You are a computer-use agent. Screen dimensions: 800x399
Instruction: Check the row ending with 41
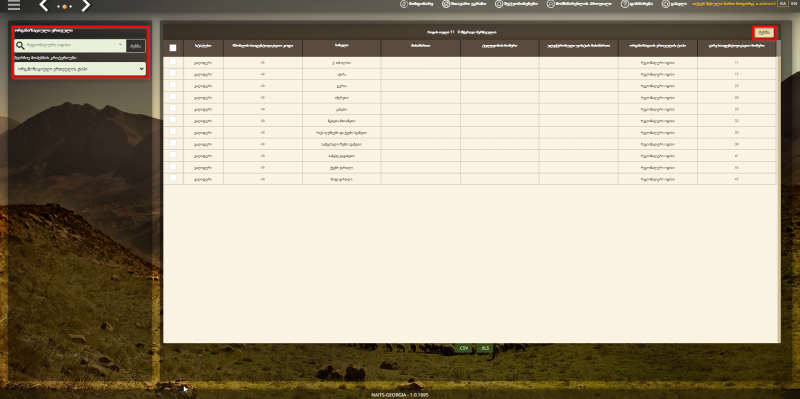[x=173, y=155]
